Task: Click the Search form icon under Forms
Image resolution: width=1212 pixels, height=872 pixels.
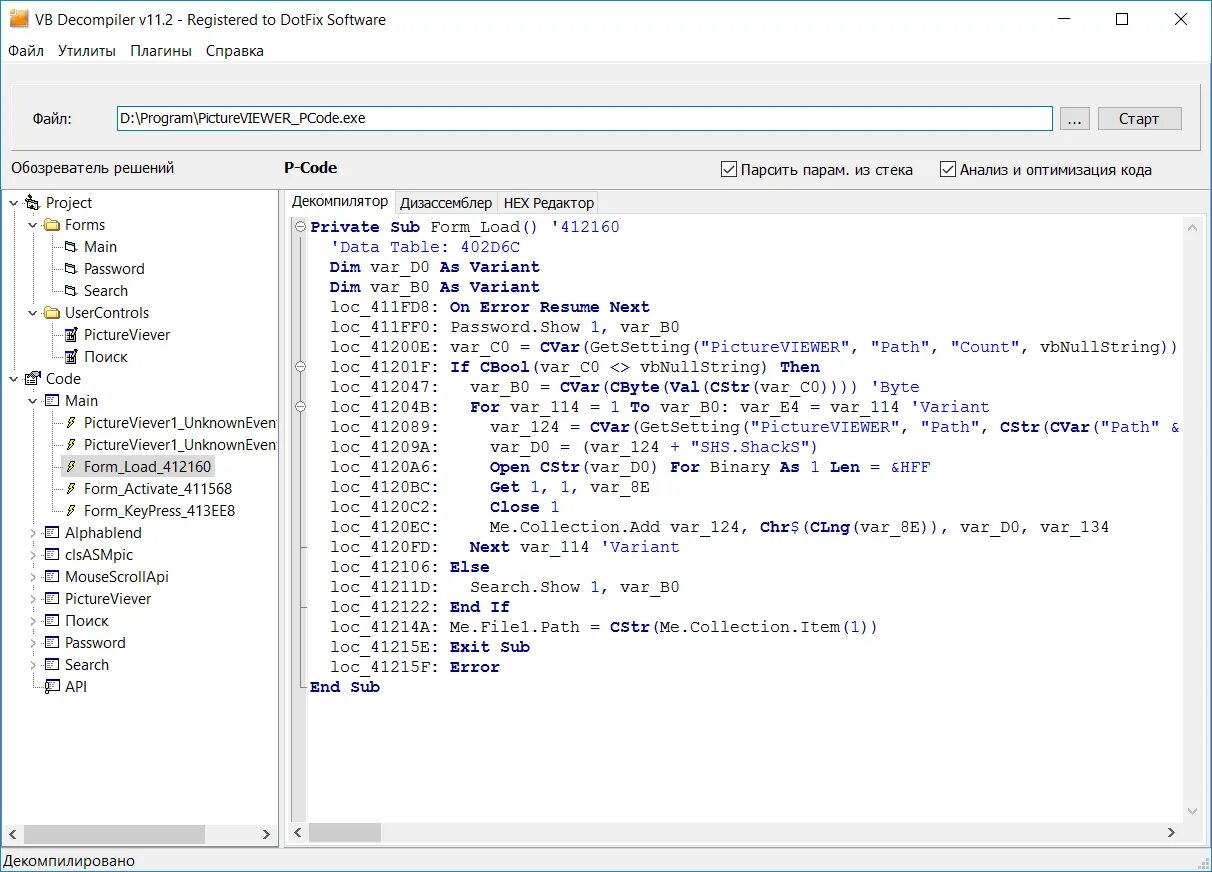Action: point(71,291)
